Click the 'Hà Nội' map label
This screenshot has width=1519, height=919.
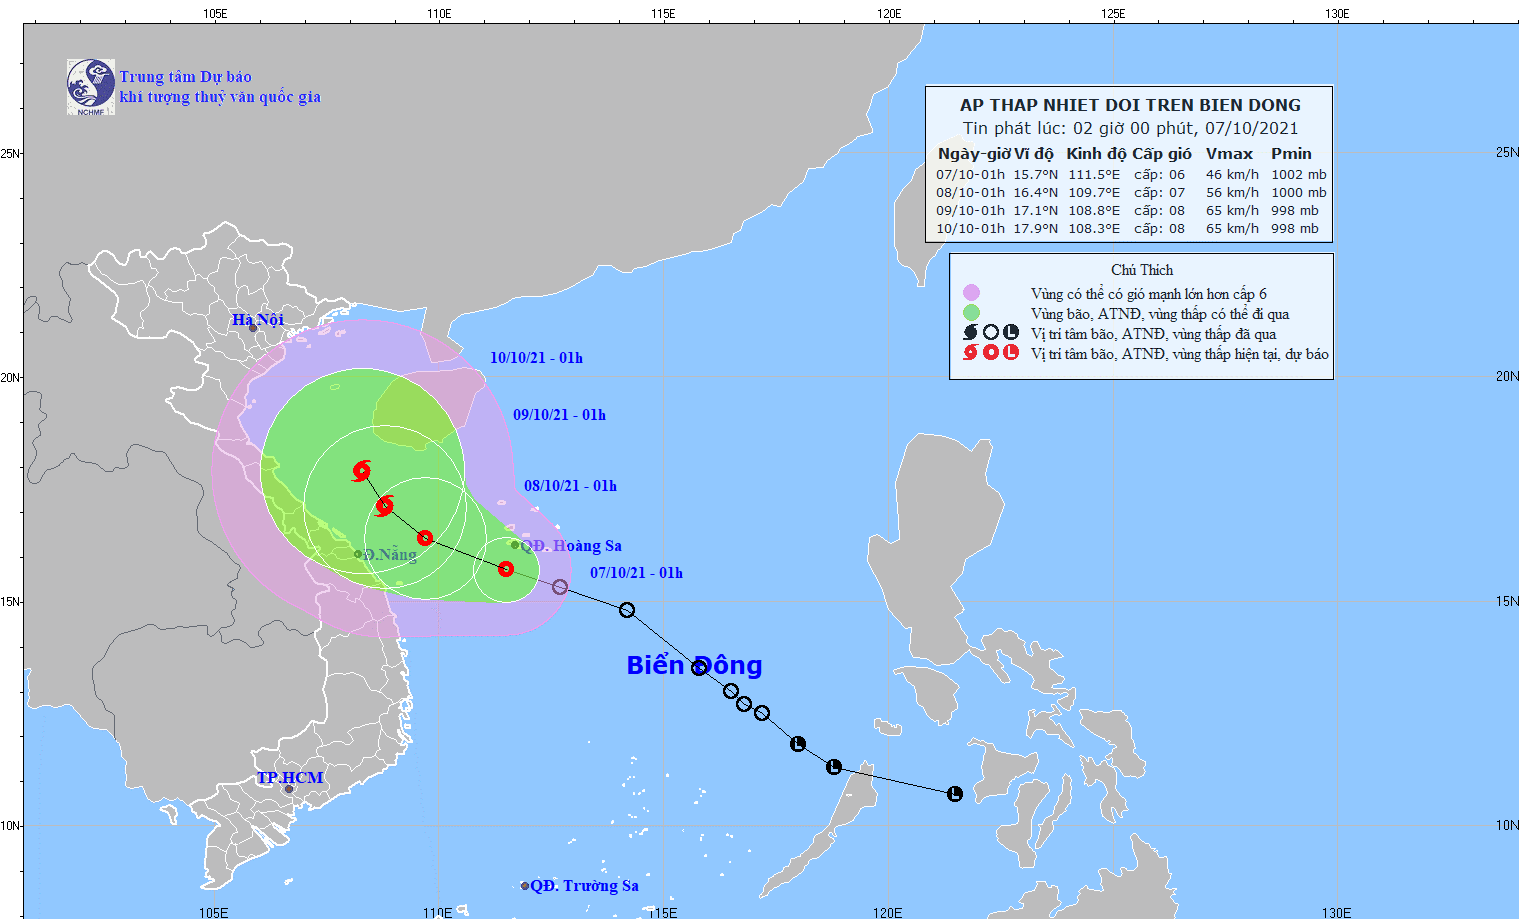click(x=258, y=320)
